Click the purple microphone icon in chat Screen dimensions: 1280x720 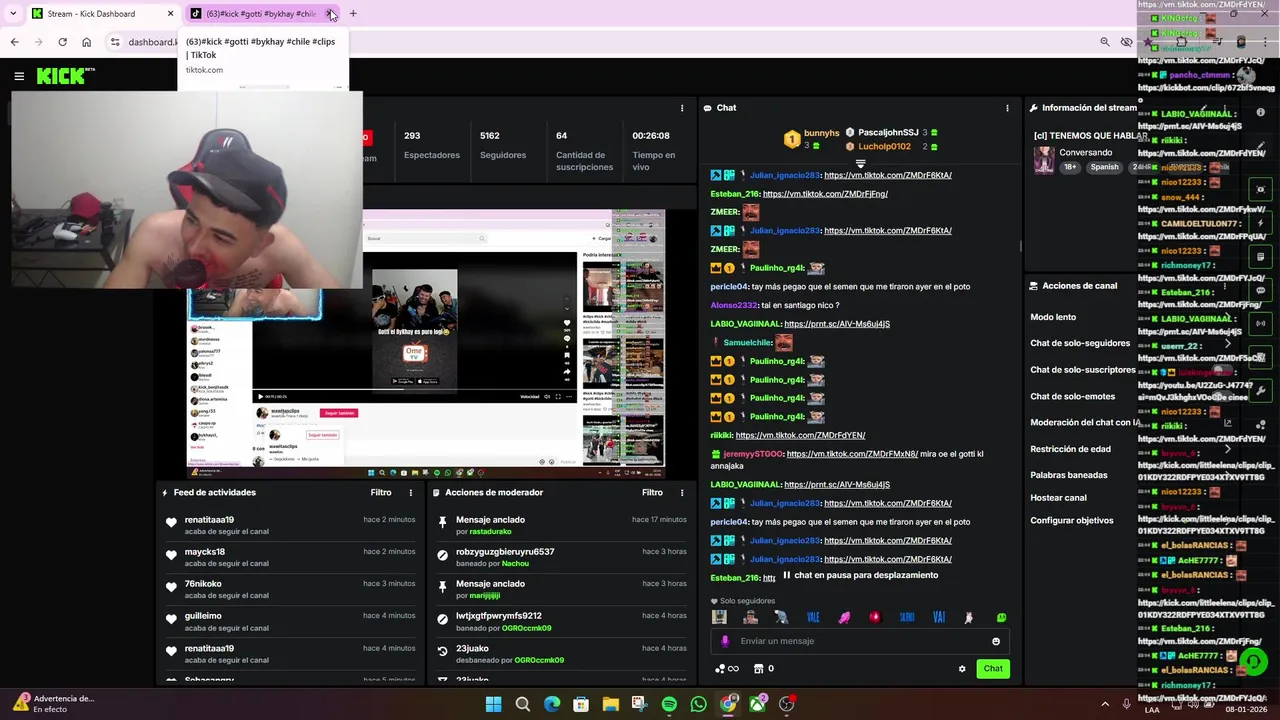pos(725,641)
